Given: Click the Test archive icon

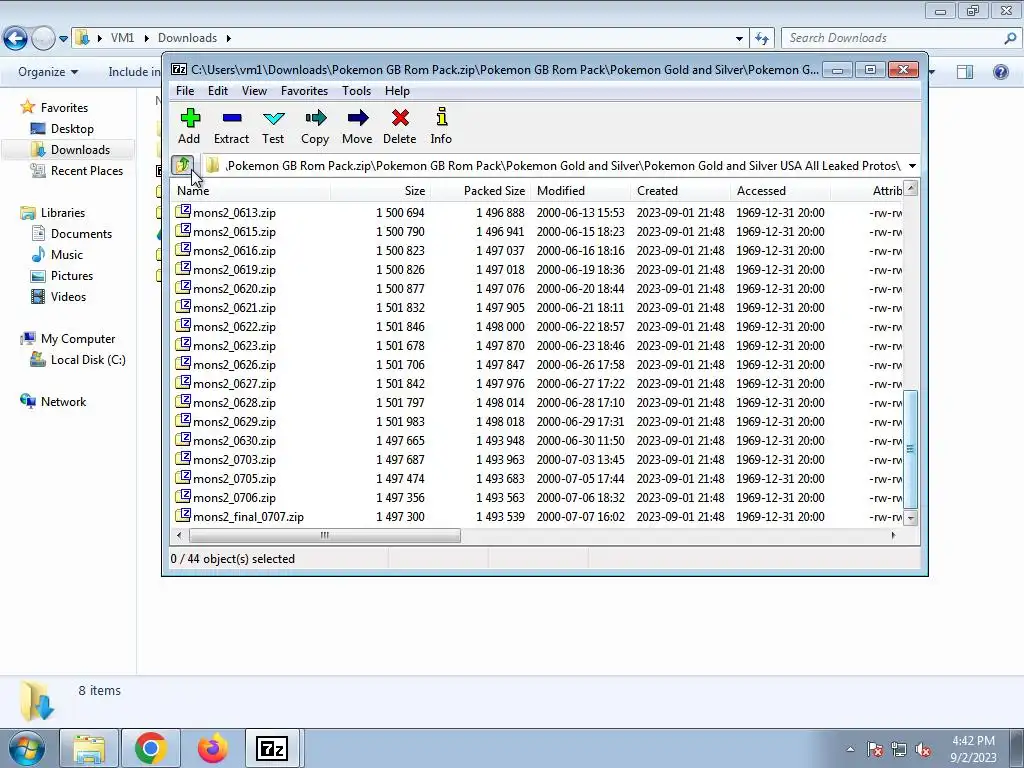Looking at the screenshot, I should click(x=273, y=118).
